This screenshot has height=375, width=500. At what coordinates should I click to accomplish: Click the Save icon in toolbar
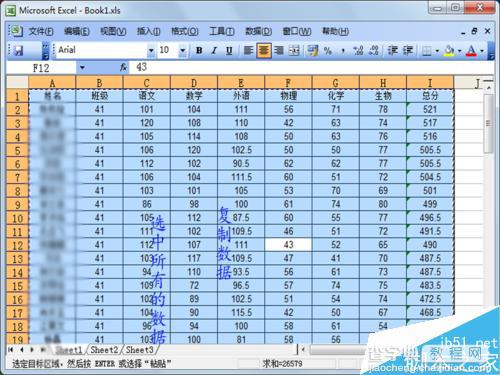19,51
